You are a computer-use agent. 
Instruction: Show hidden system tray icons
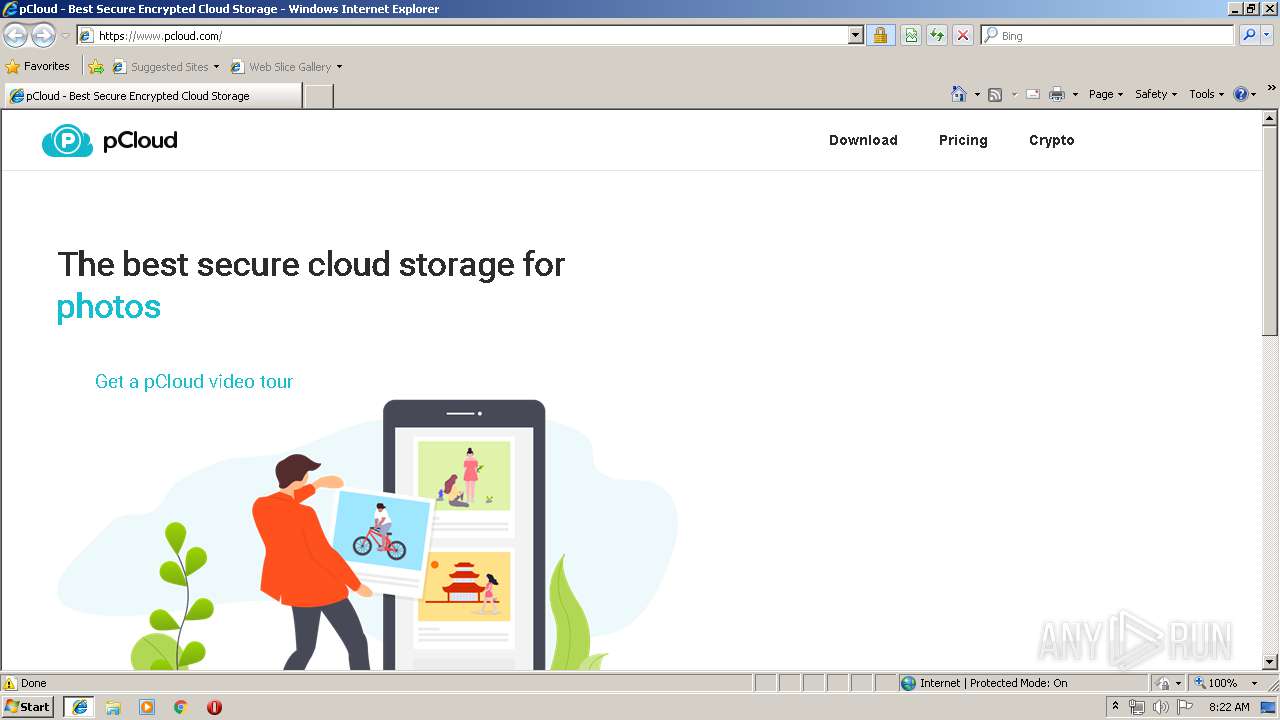(x=1116, y=707)
